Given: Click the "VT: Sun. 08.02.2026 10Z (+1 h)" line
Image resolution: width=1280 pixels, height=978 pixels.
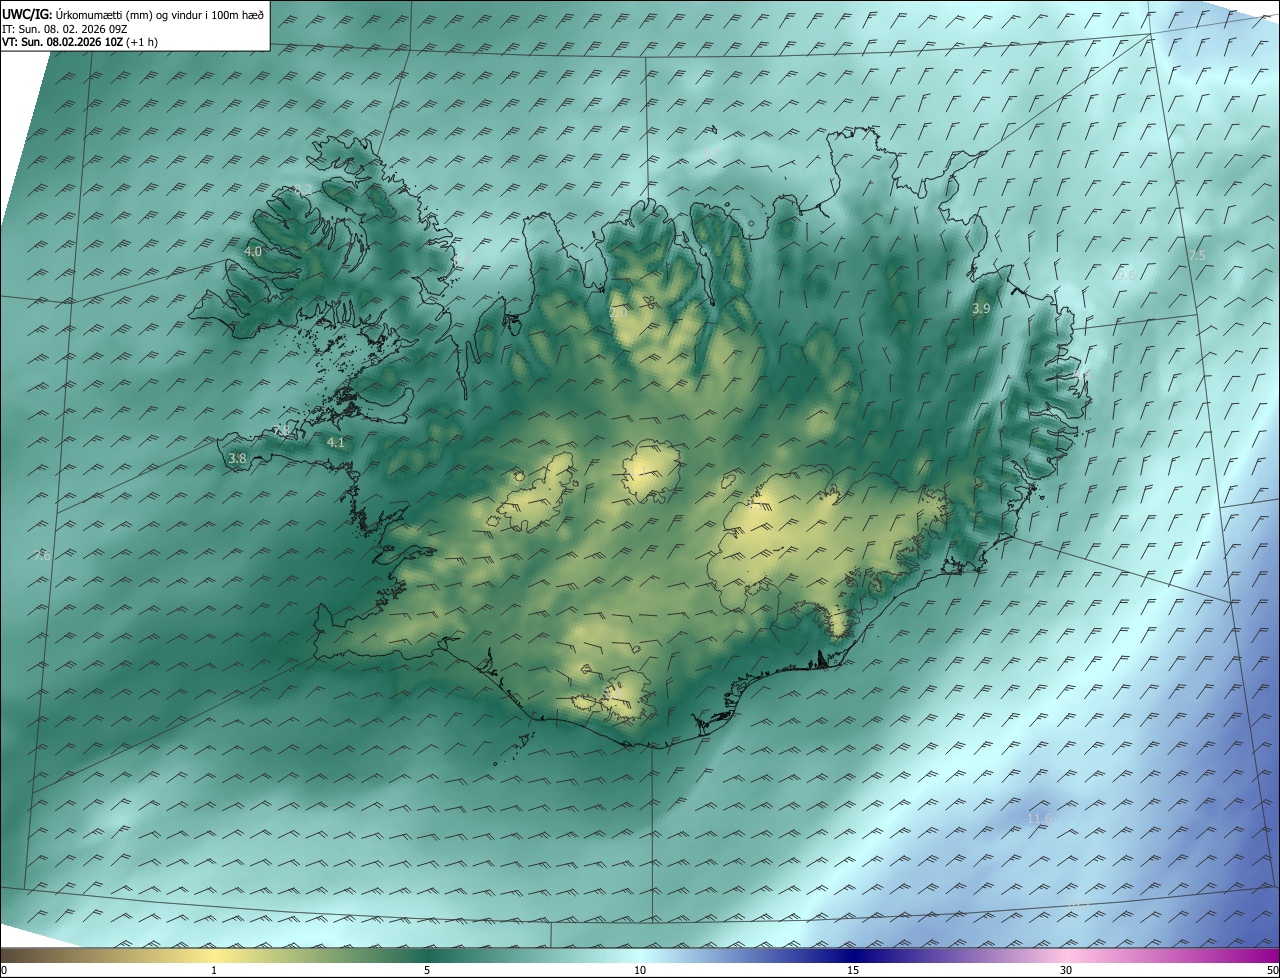Looking at the screenshot, I should [x=80, y=42].
